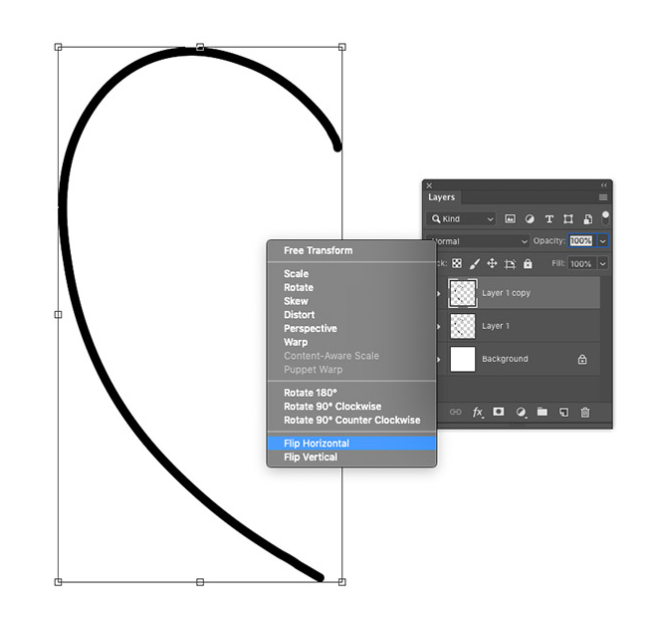Click the bottom-left transform handle
Image resolution: width=648 pixels, height=623 pixels.
coord(58,582)
